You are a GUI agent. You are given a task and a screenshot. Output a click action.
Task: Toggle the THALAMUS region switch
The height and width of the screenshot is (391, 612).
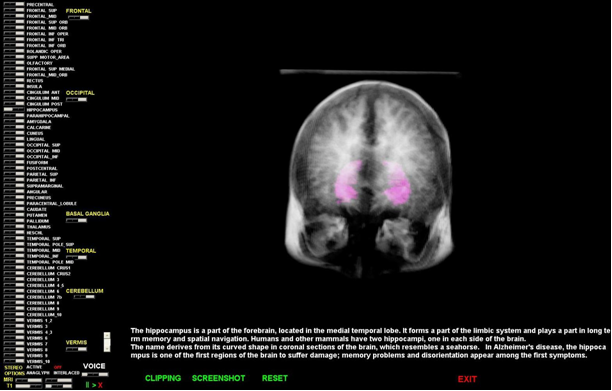(14, 227)
